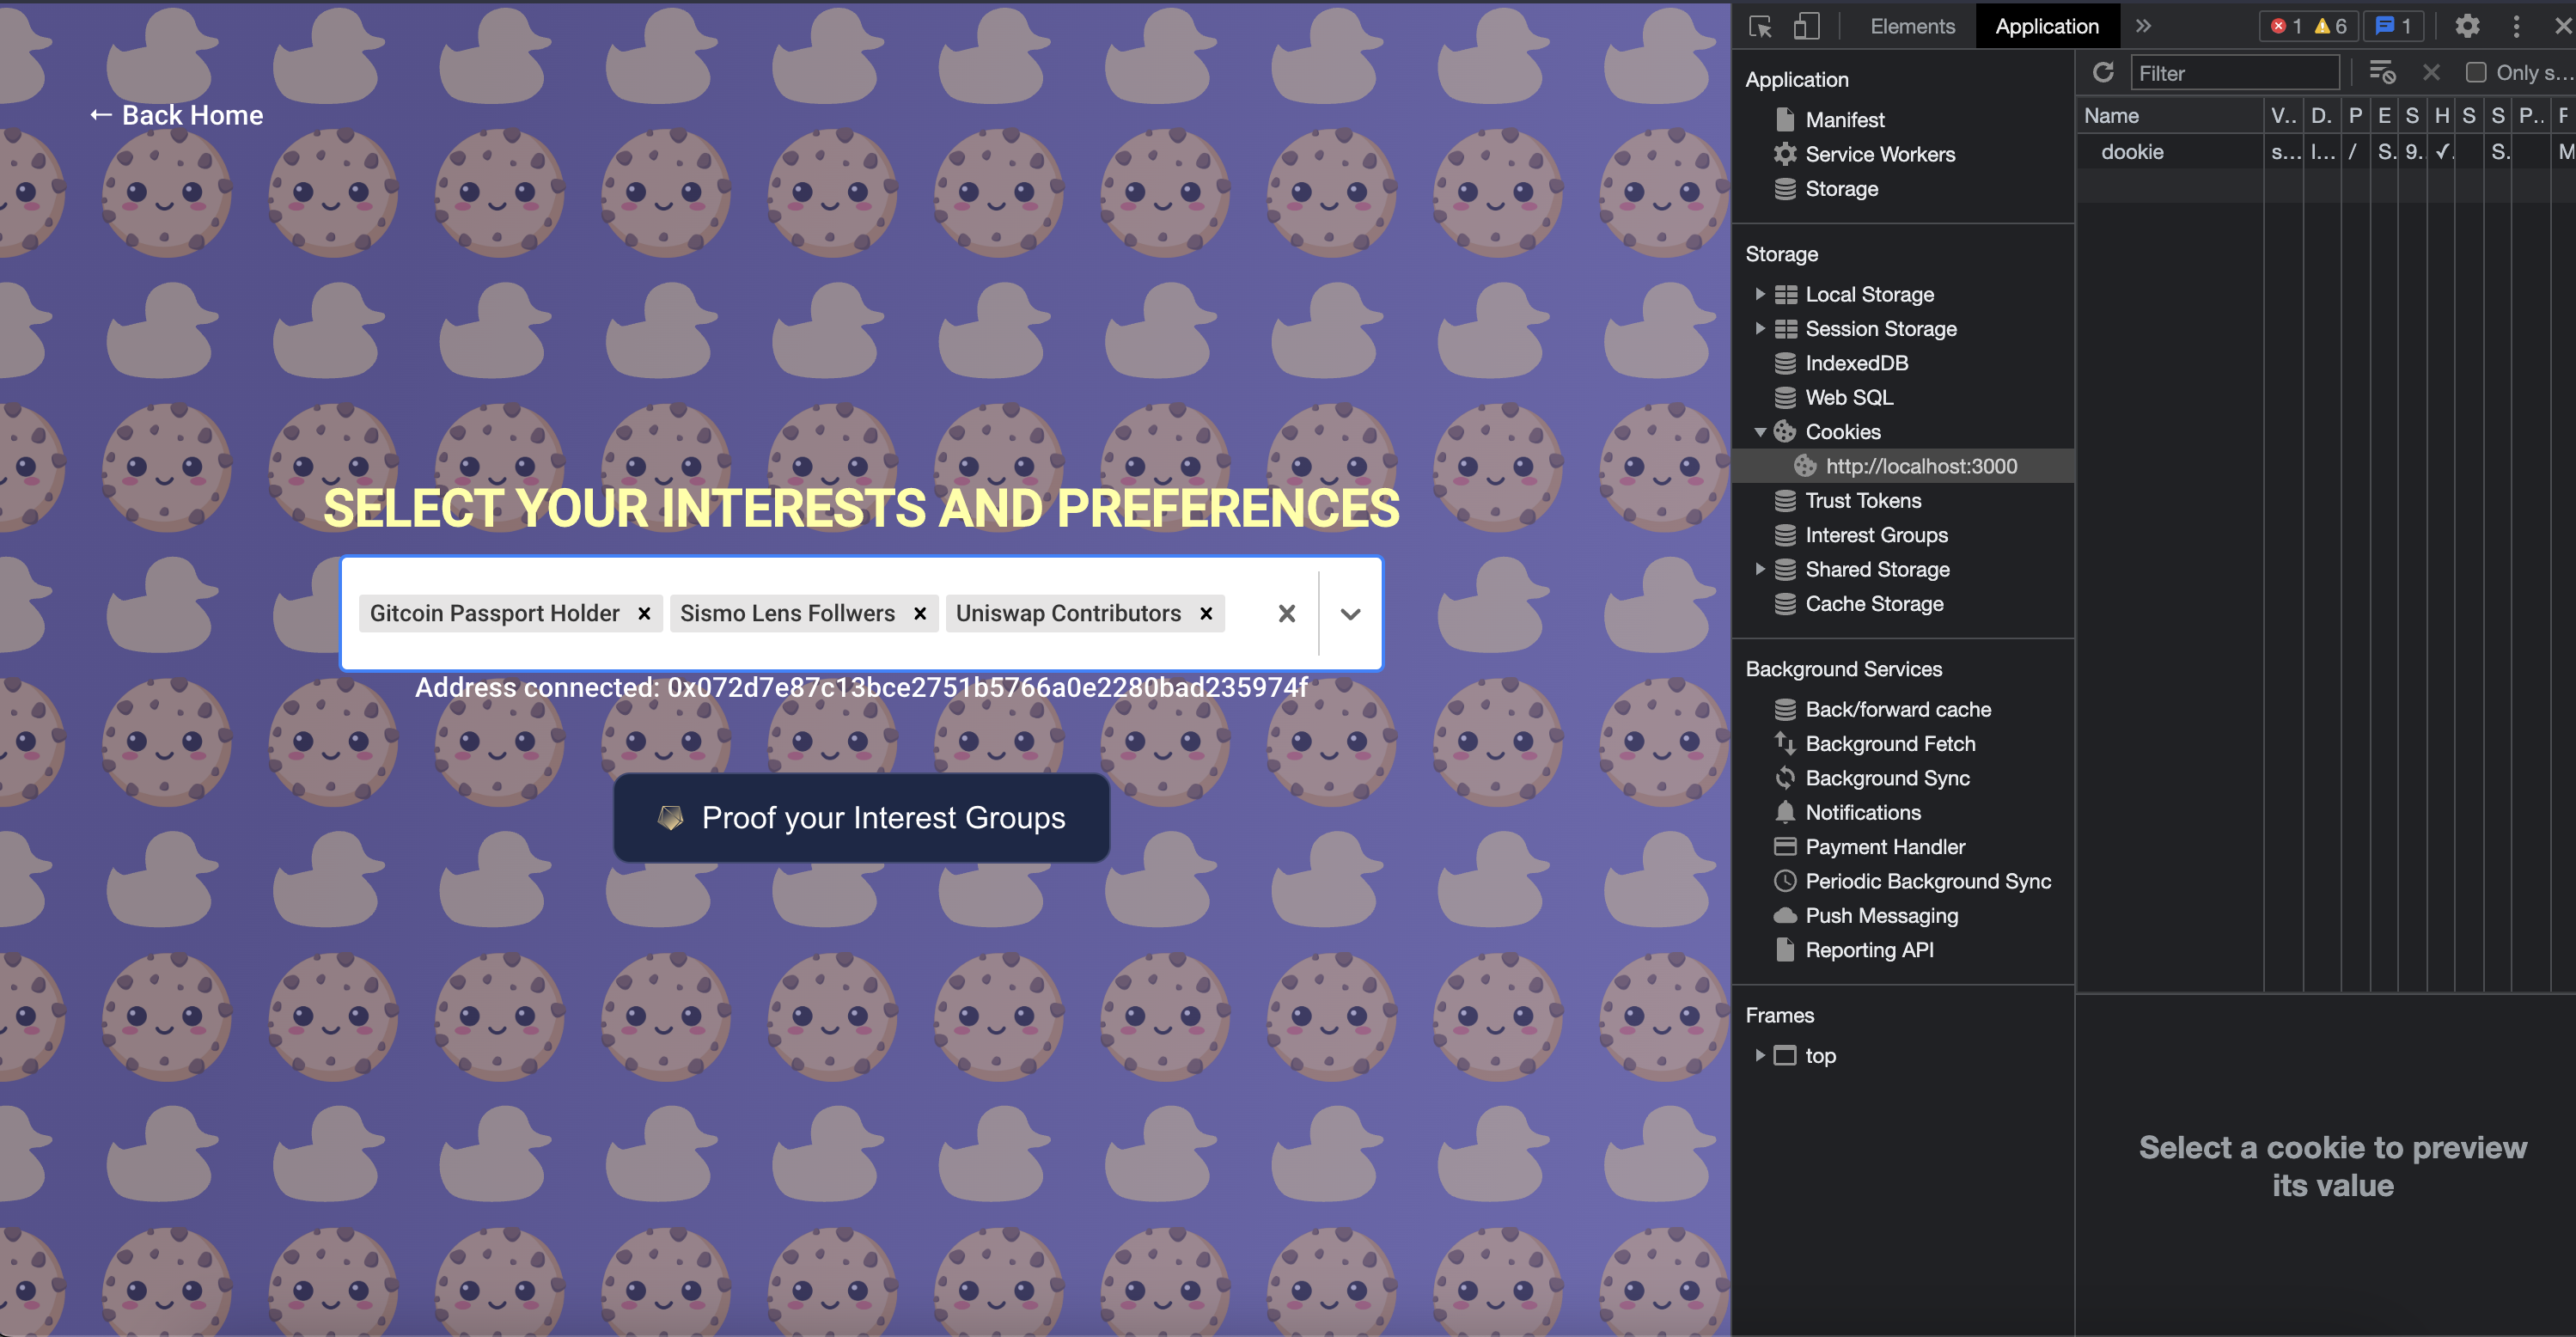Image resolution: width=2576 pixels, height=1337 pixels.
Task: Expand the Session Storage tree node
Action: pos(1760,328)
